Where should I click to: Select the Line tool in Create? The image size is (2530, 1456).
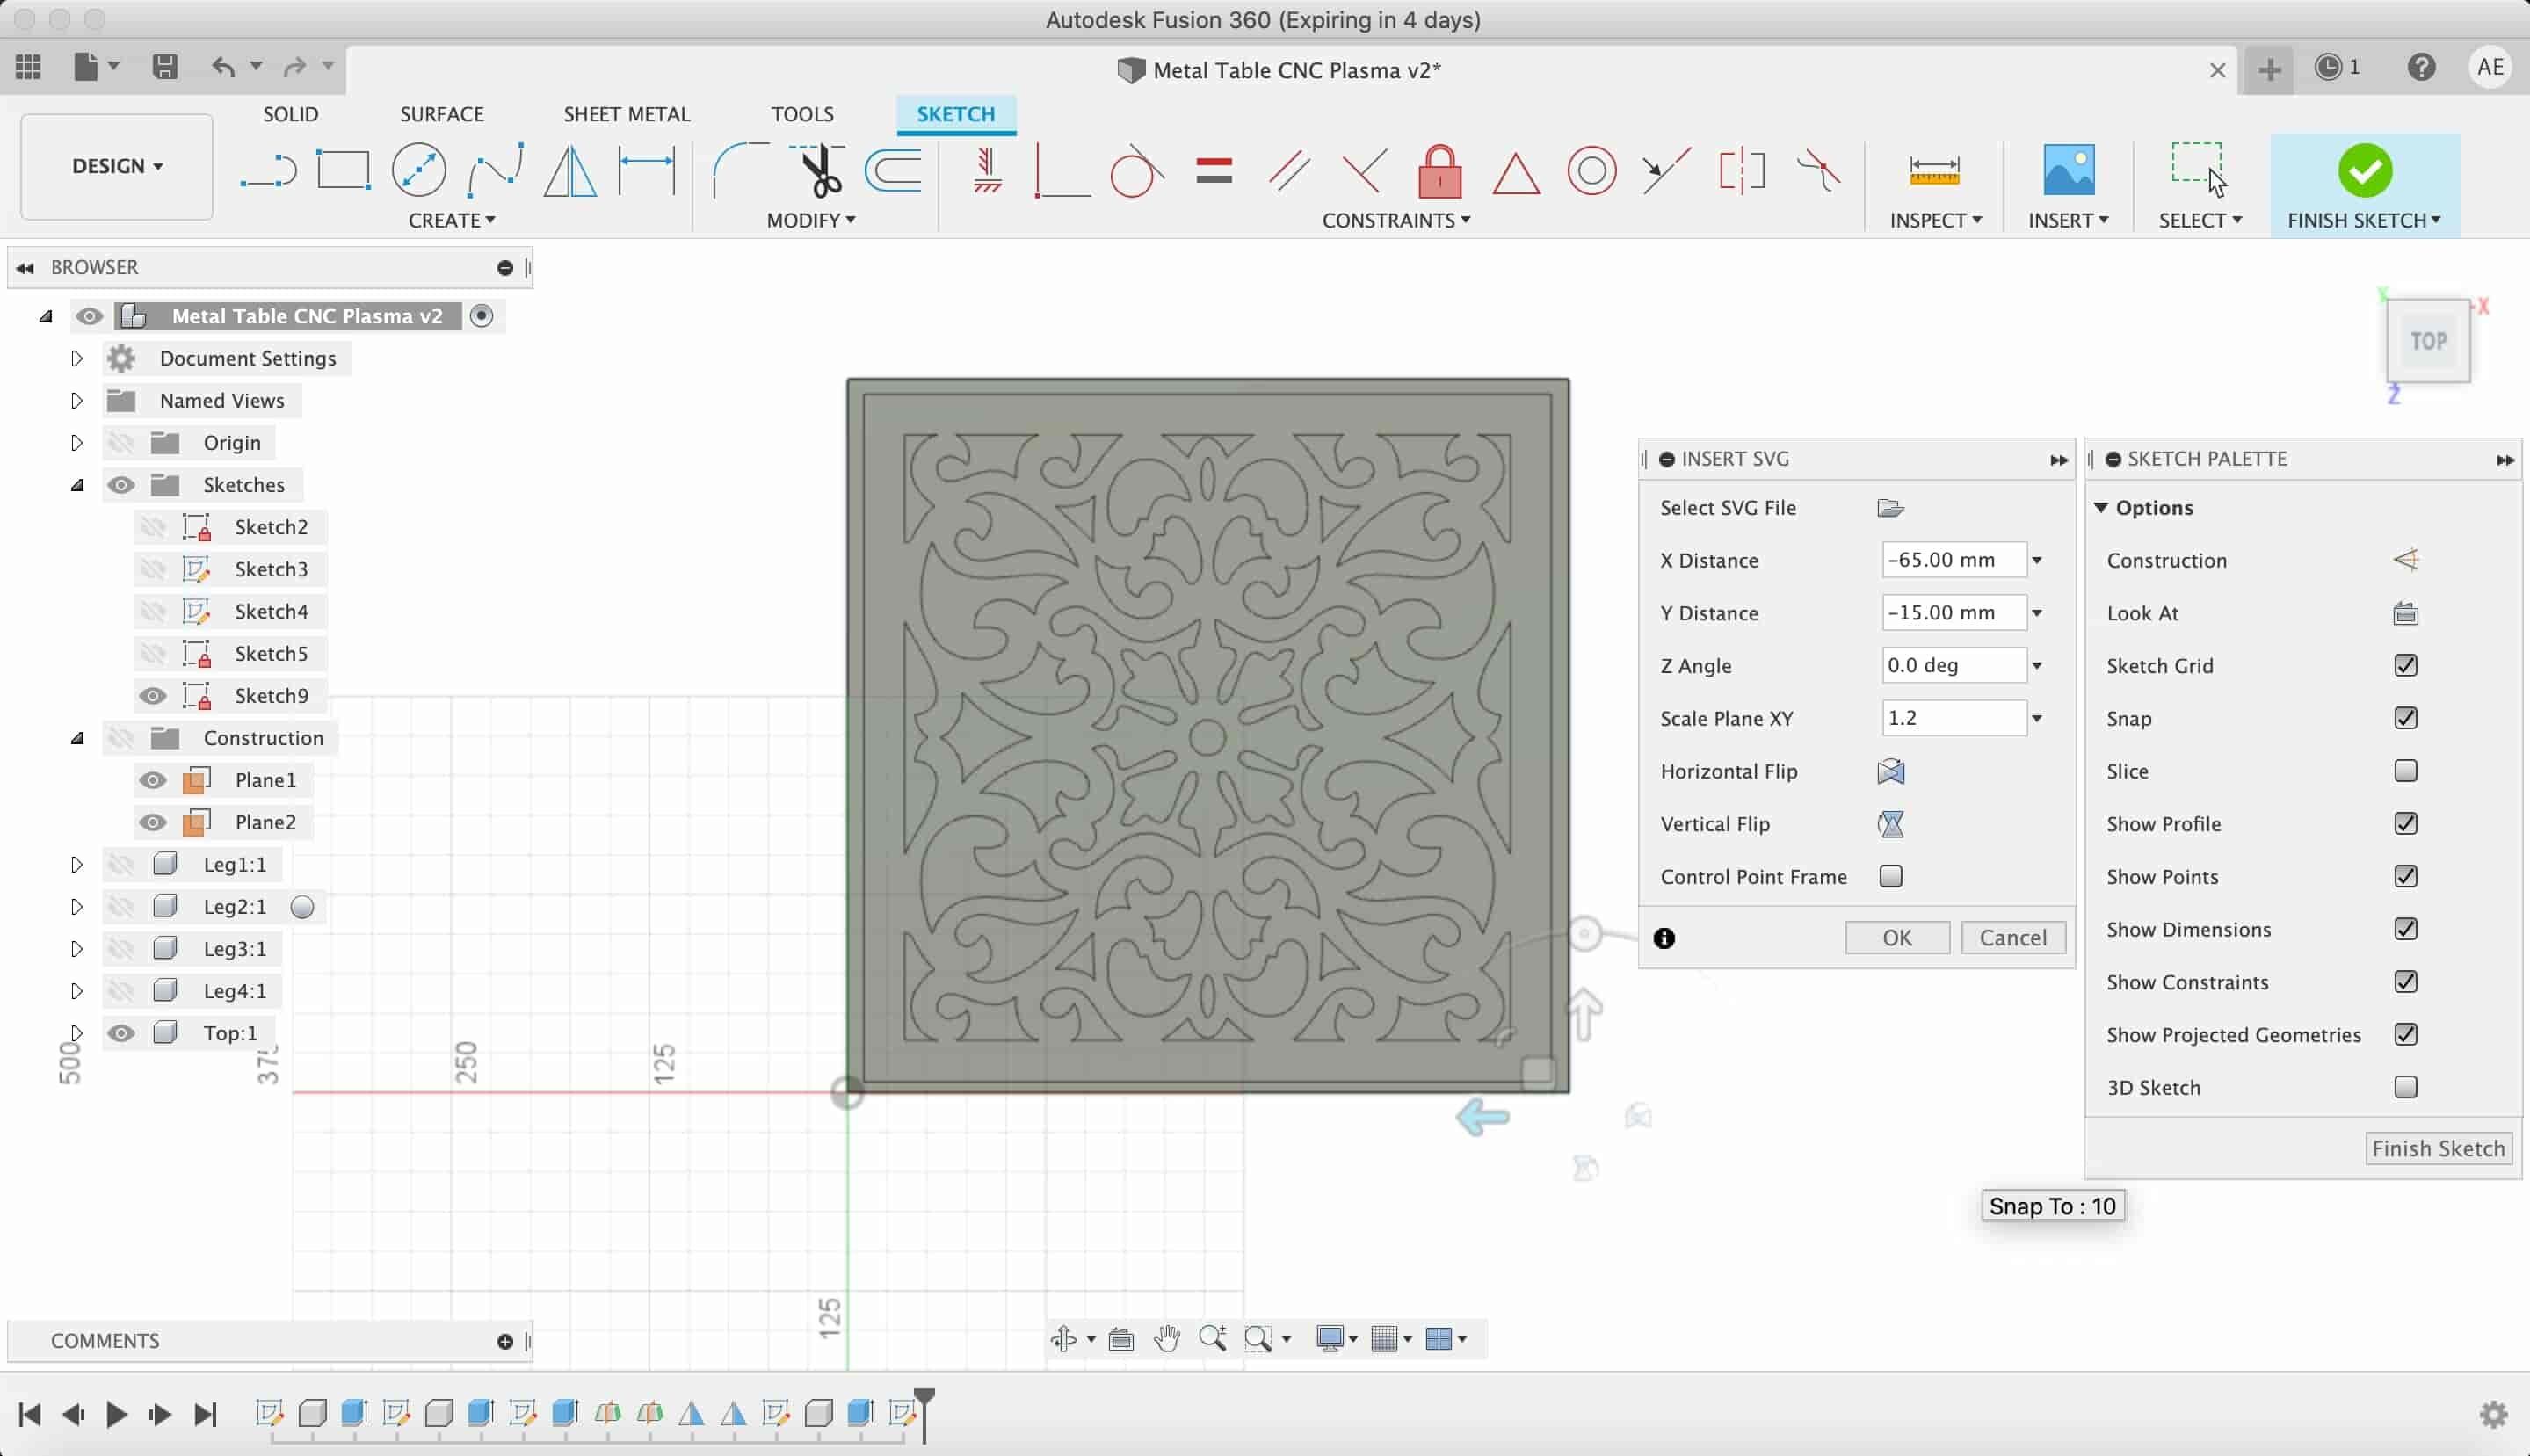[268, 170]
